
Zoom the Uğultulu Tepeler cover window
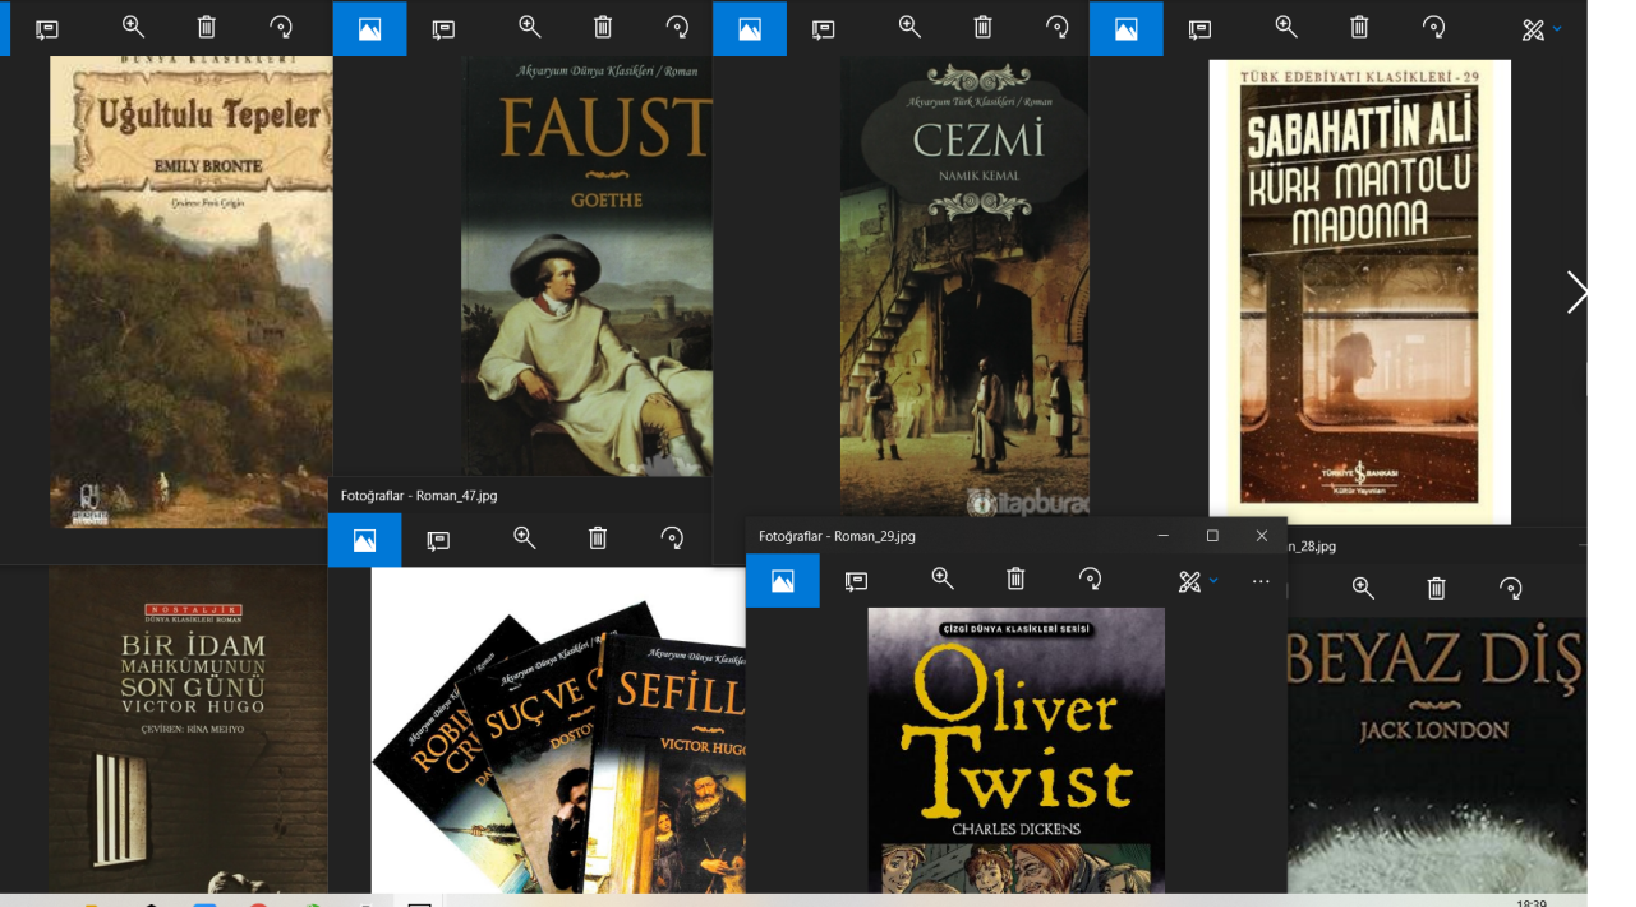point(133,27)
